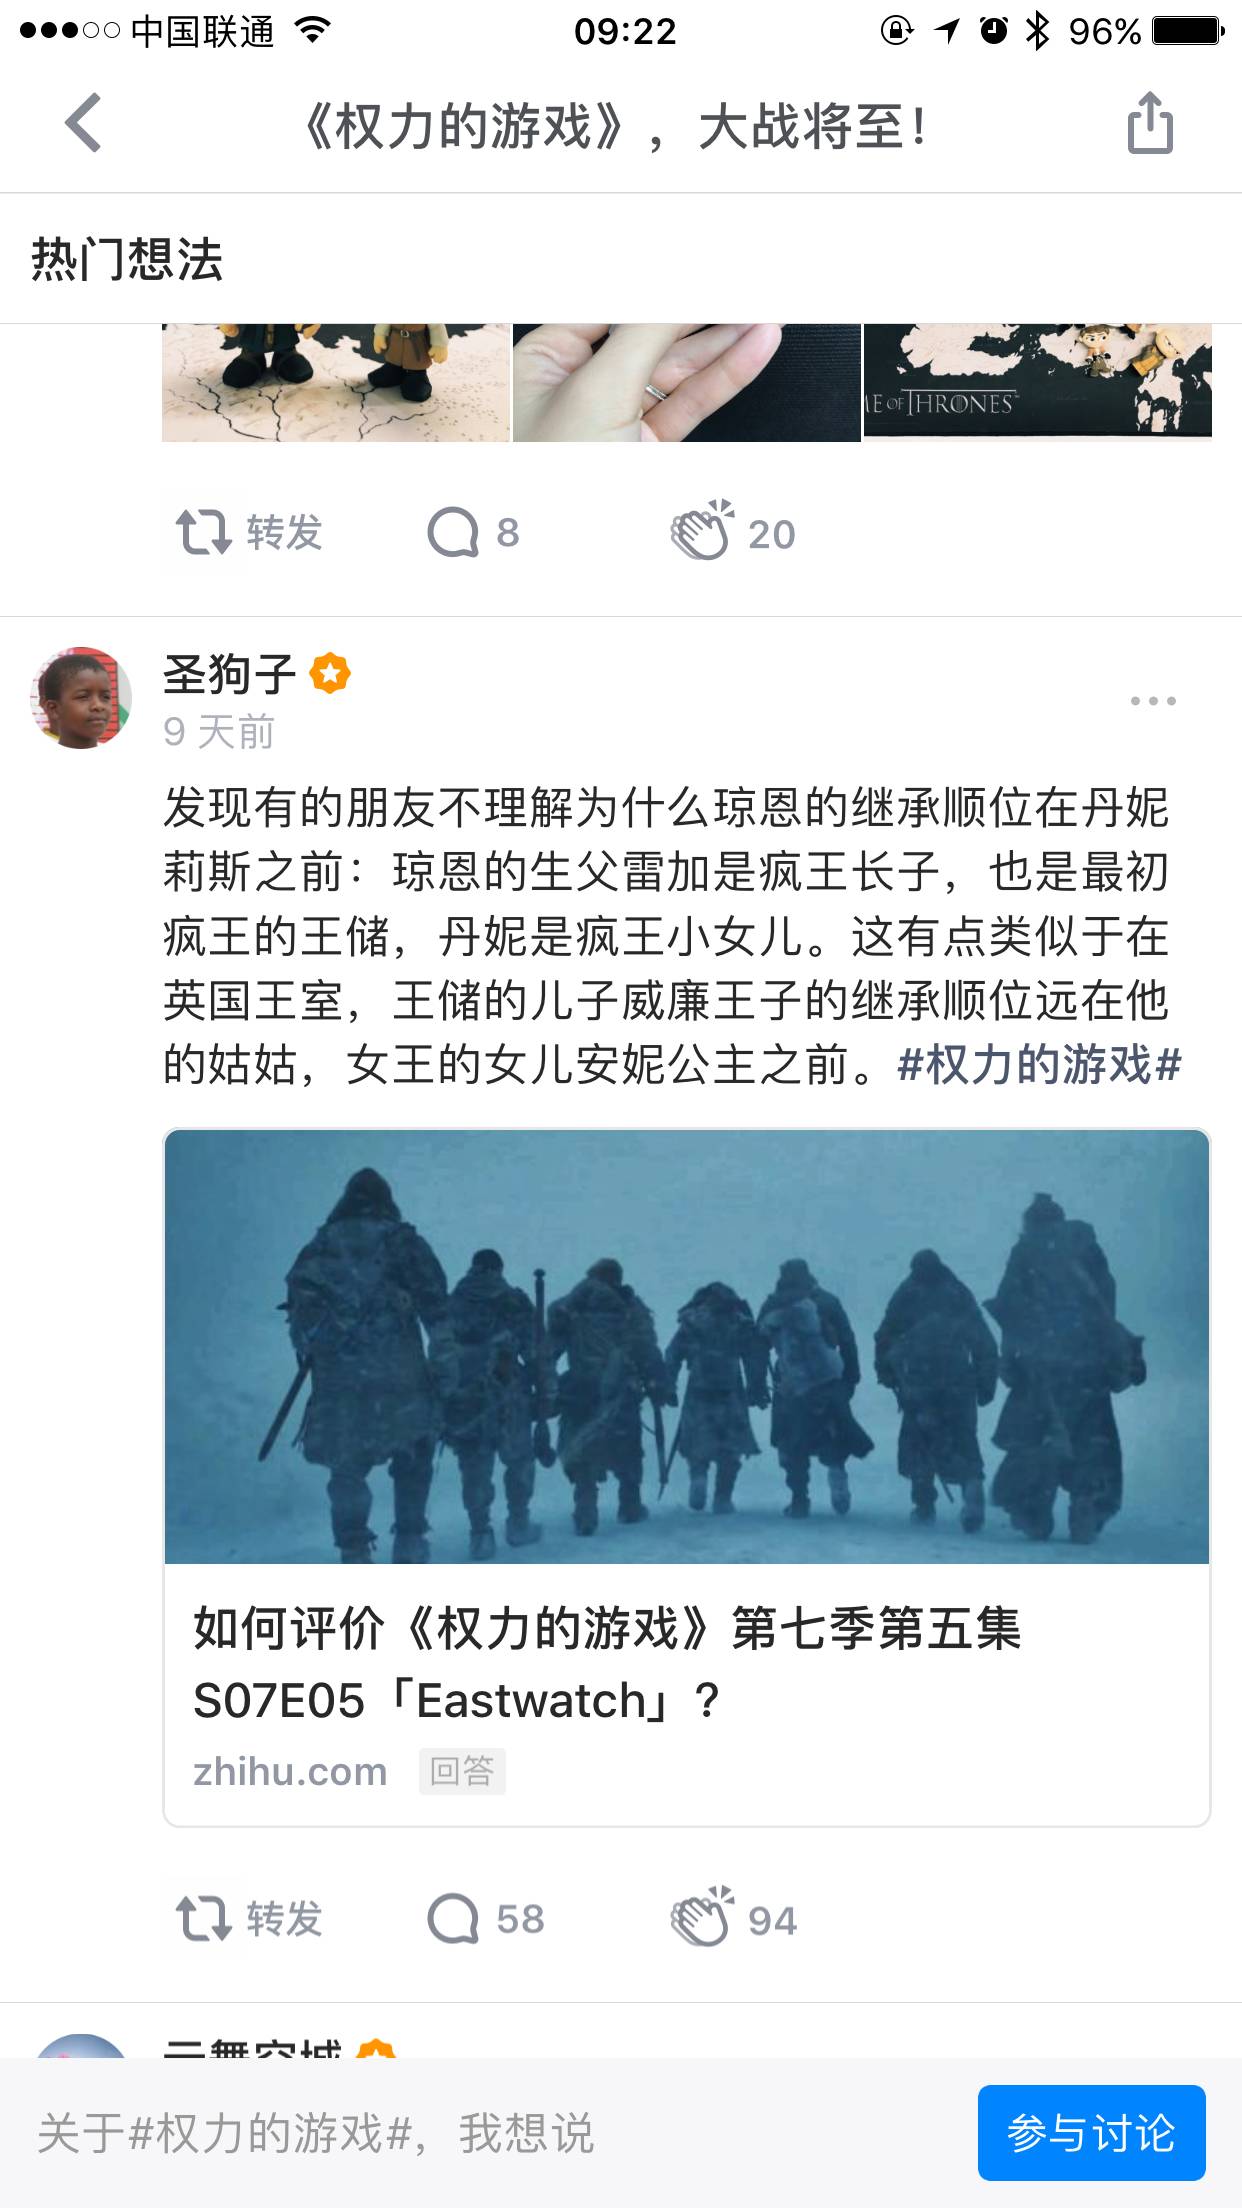Image resolution: width=1242 pixels, height=2208 pixels.
Task: Tap the back arrow in header
Action: tap(84, 123)
